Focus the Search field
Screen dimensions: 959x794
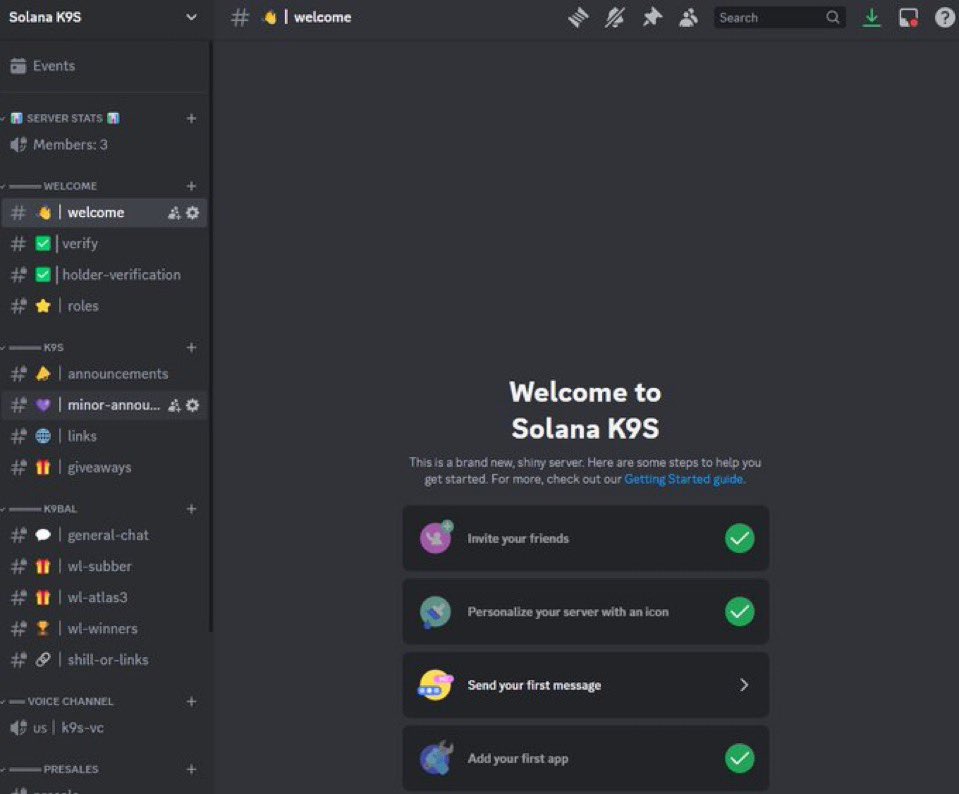click(x=779, y=18)
